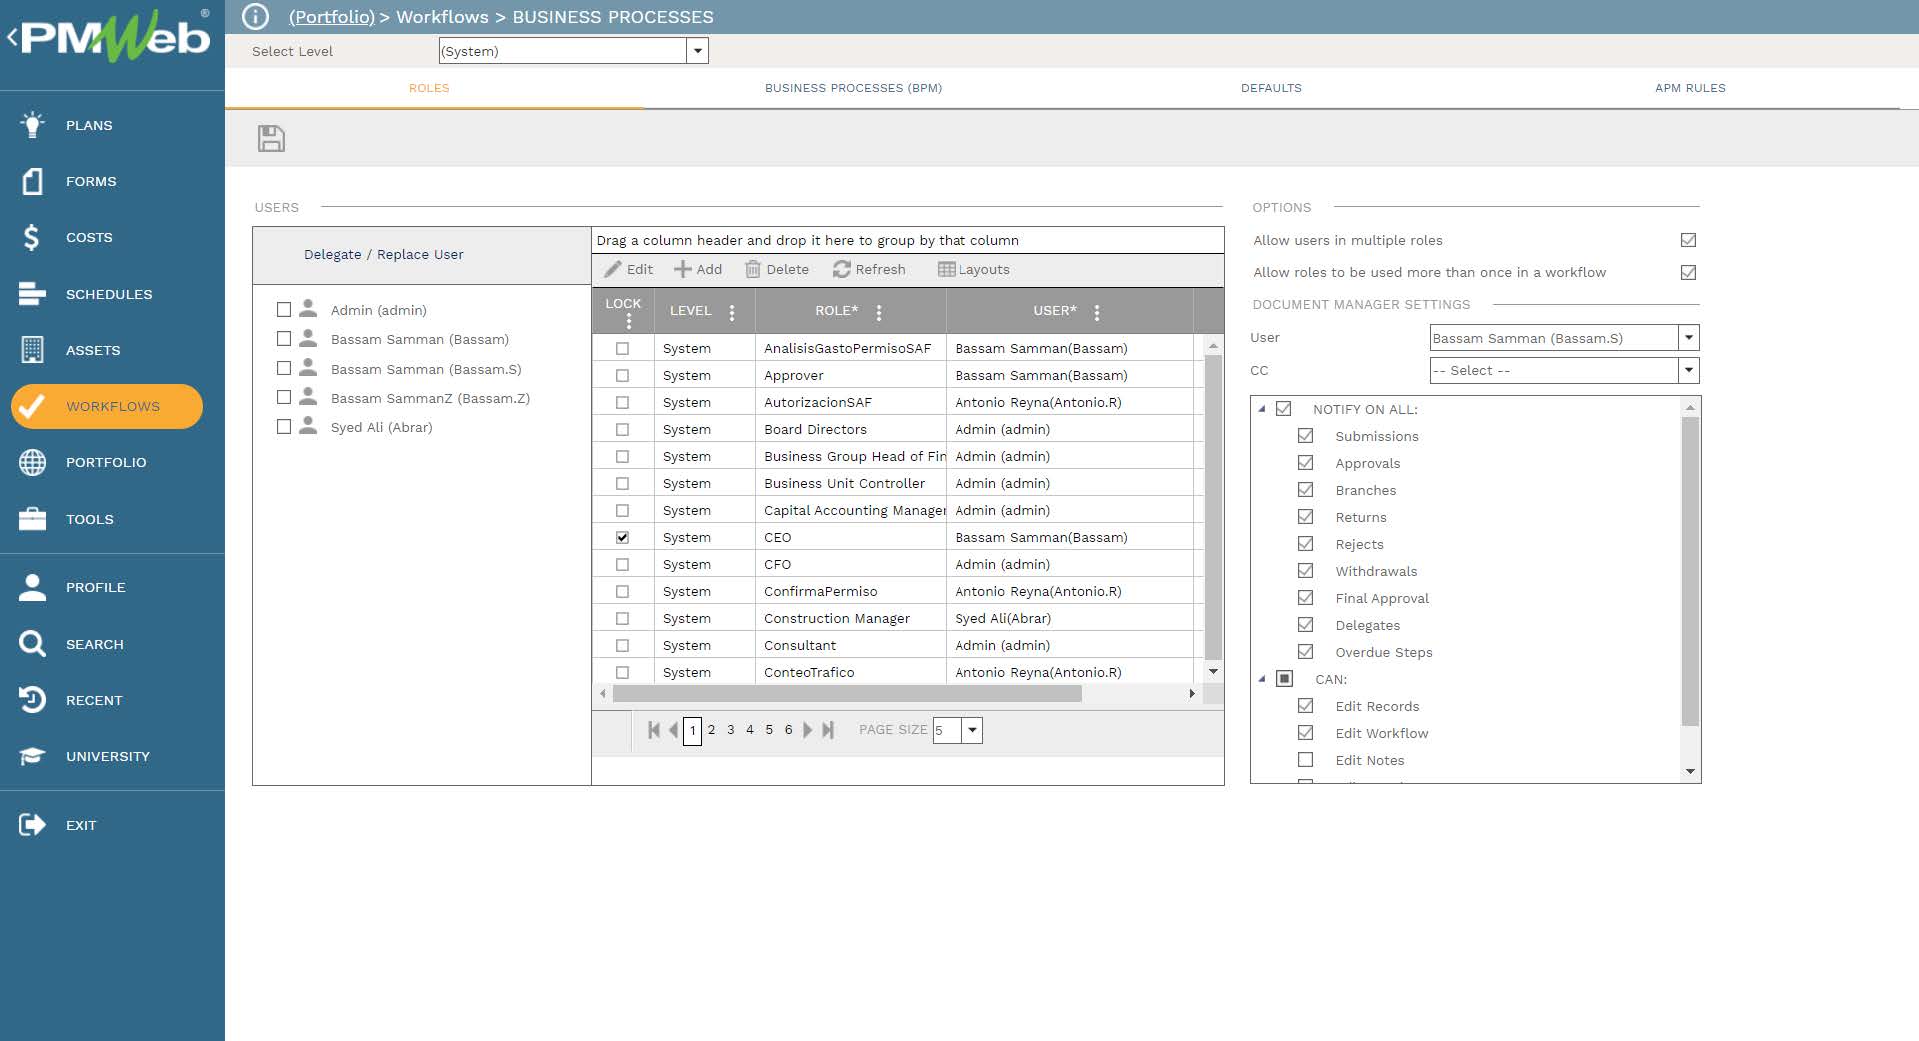Open Assets building icon
Image resolution: width=1919 pixels, height=1041 pixels.
coord(32,350)
